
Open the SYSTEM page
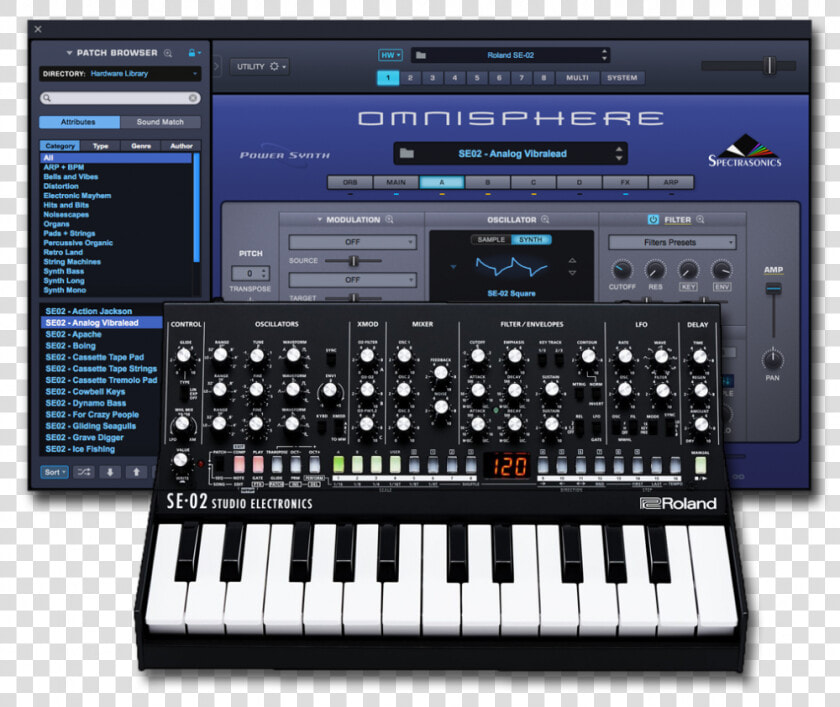[622, 78]
